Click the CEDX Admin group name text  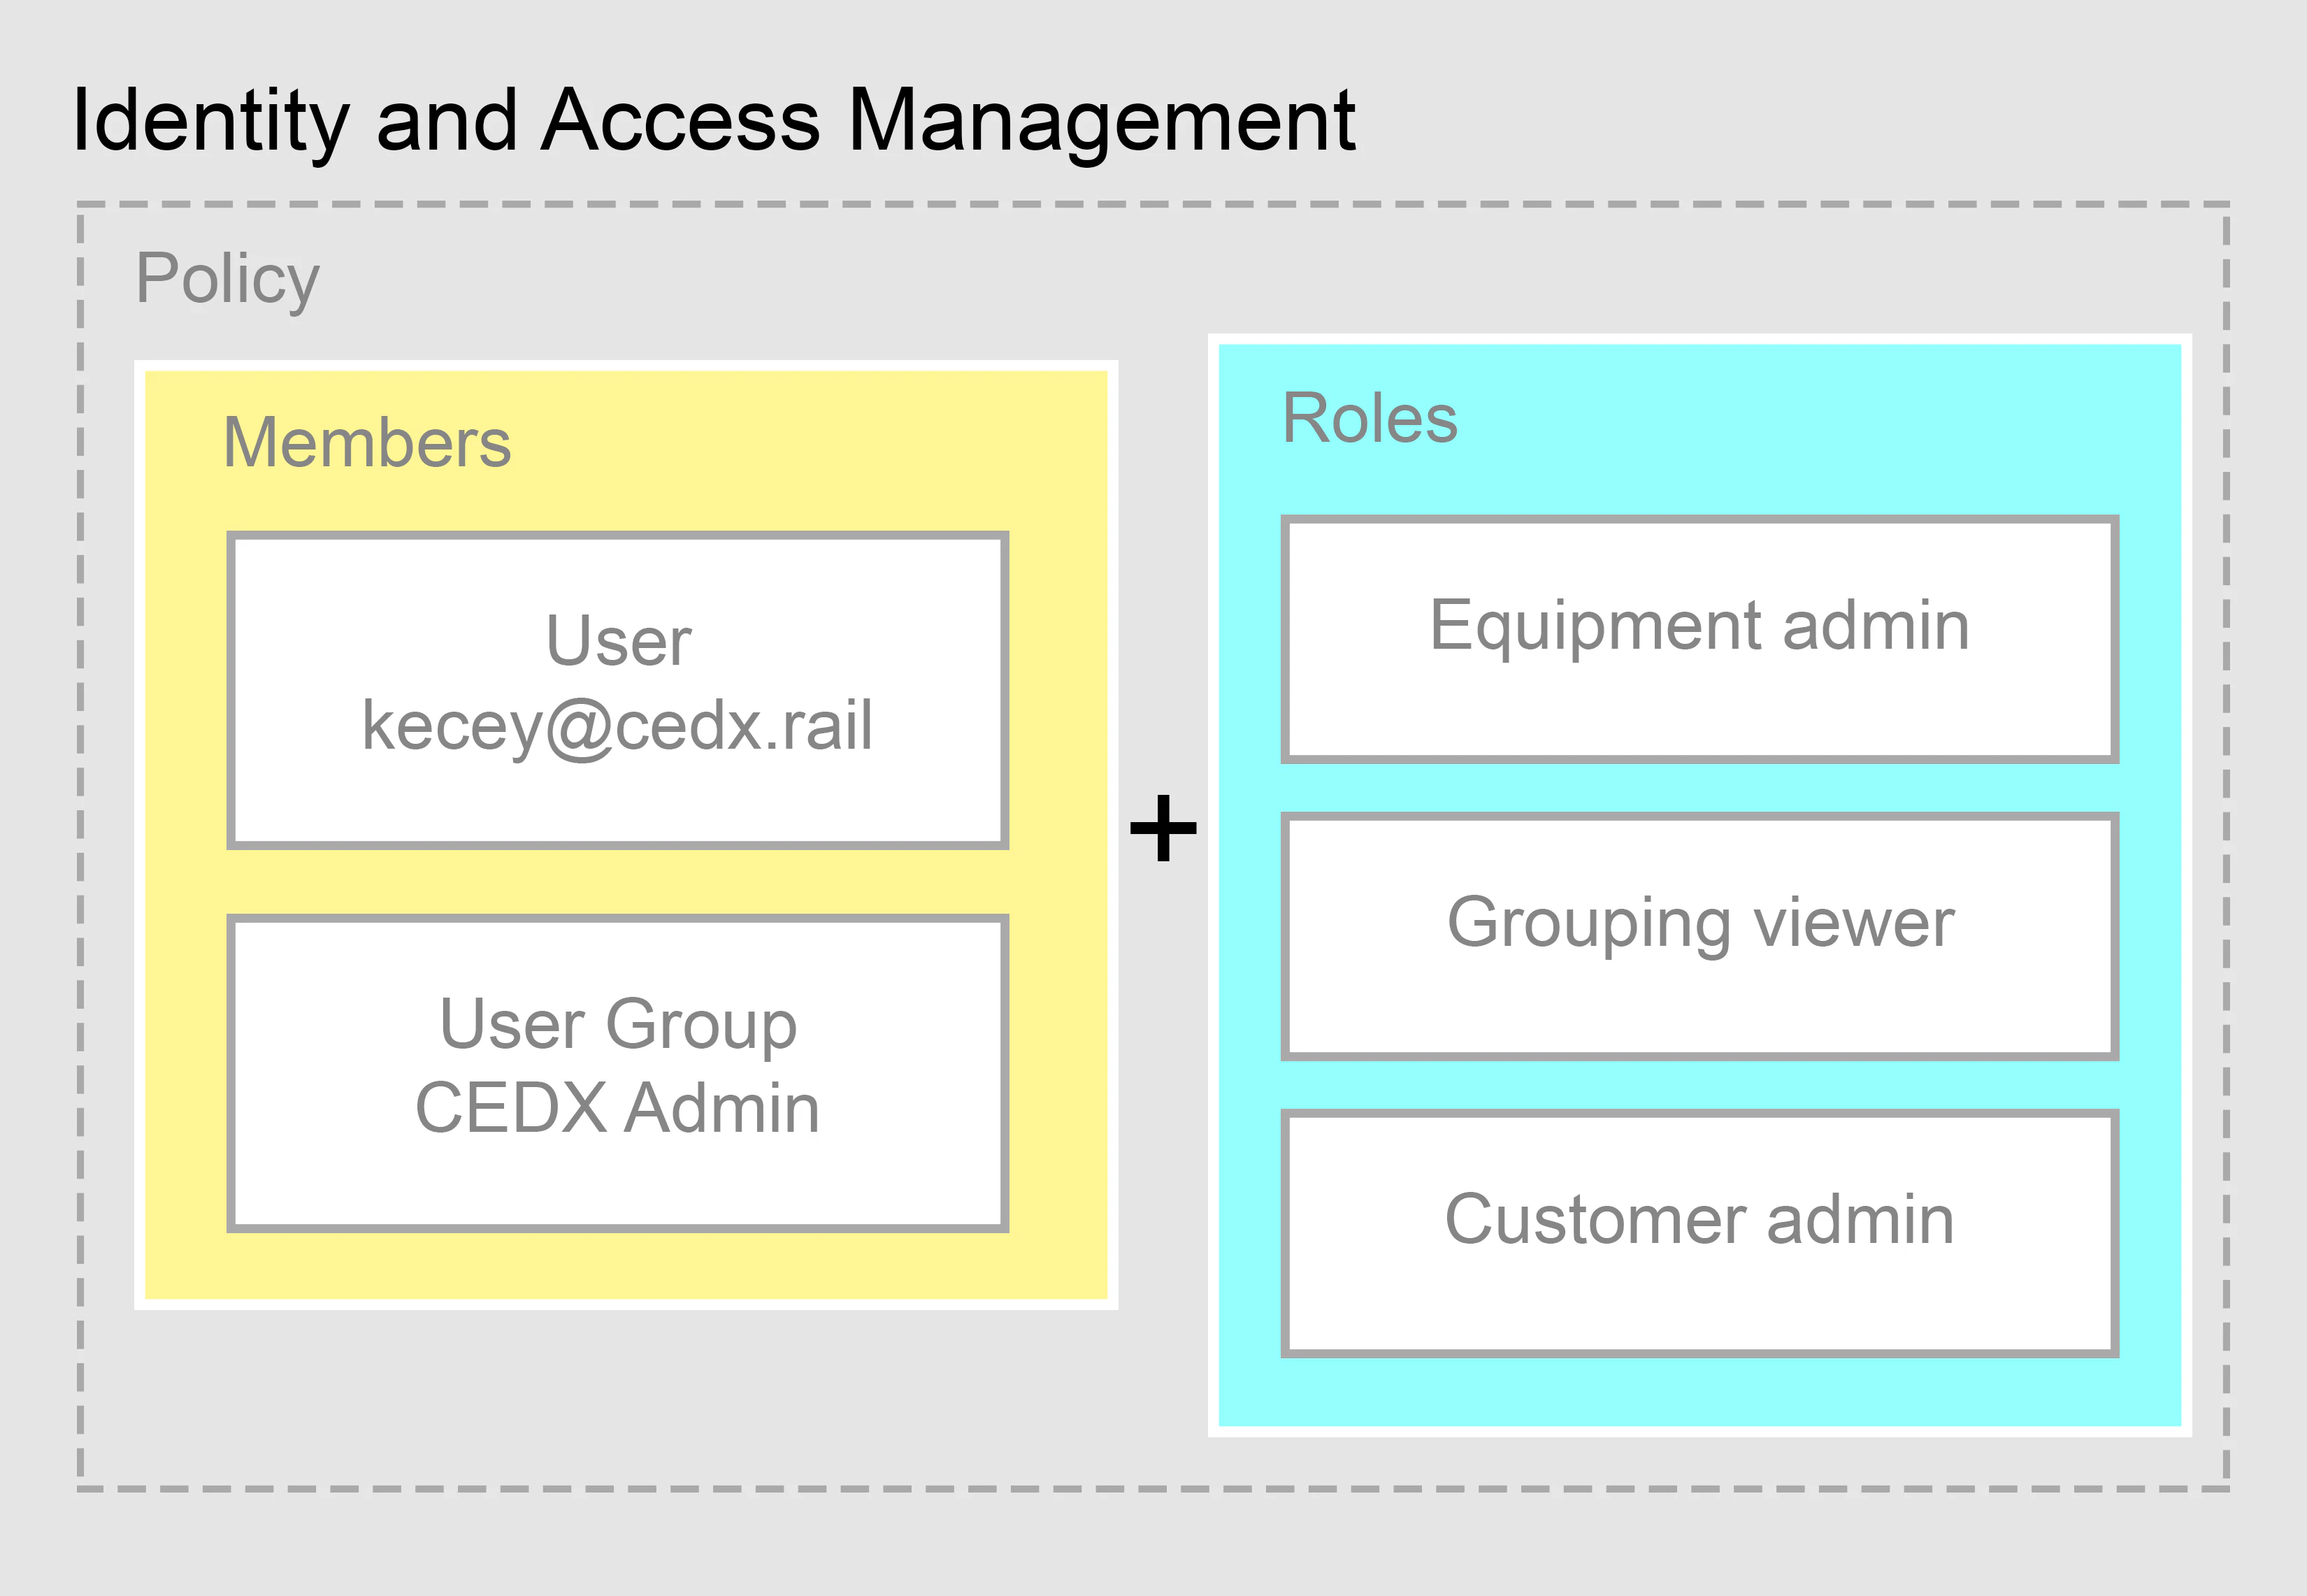click(617, 1109)
